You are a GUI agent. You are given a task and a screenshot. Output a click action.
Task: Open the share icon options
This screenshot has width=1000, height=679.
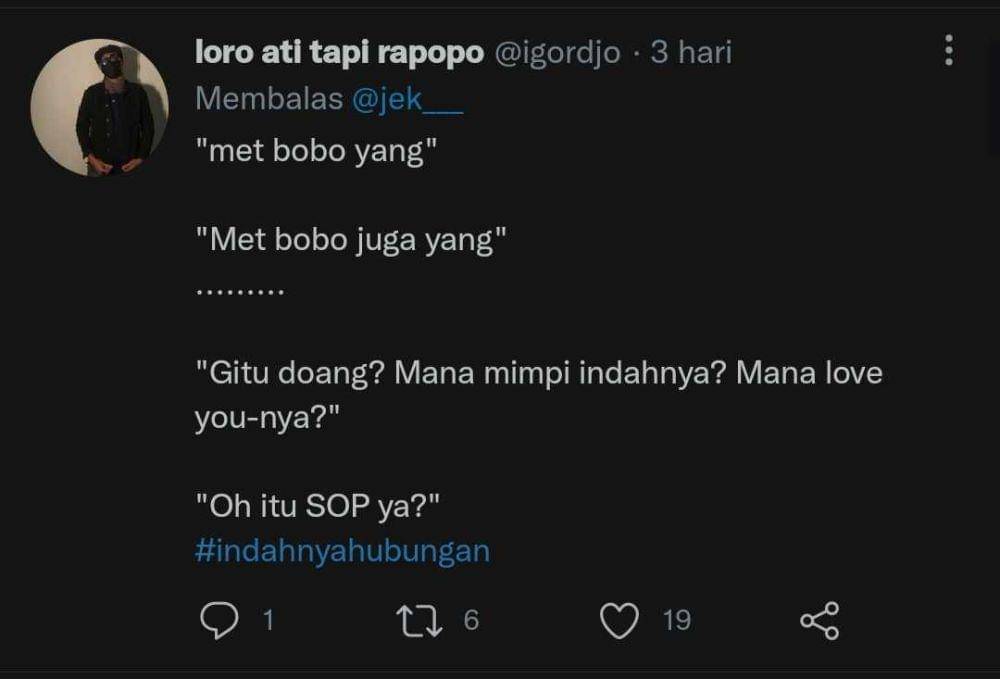(x=819, y=621)
